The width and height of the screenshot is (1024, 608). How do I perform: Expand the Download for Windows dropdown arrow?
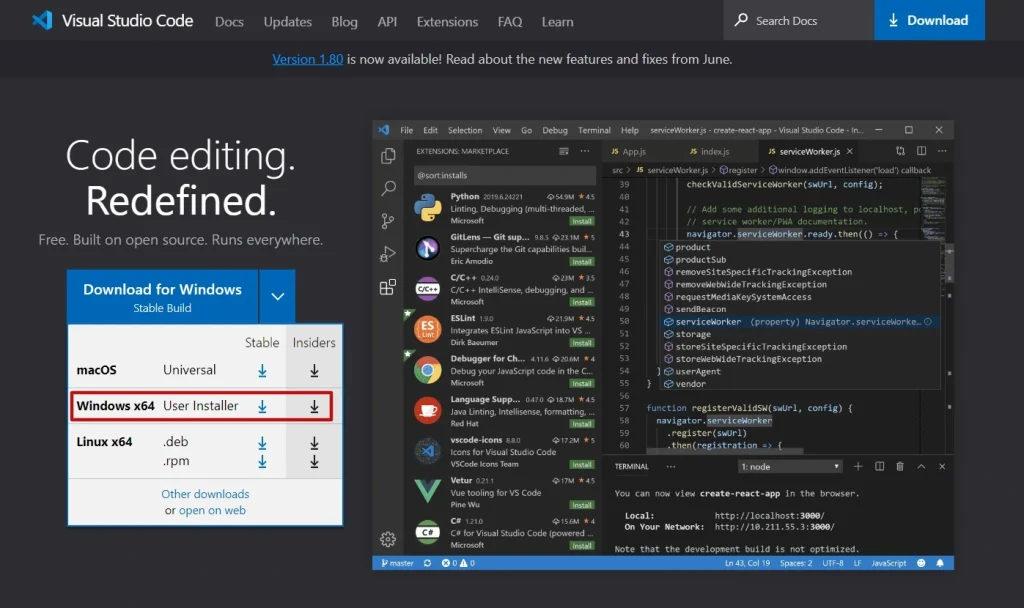click(x=277, y=296)
